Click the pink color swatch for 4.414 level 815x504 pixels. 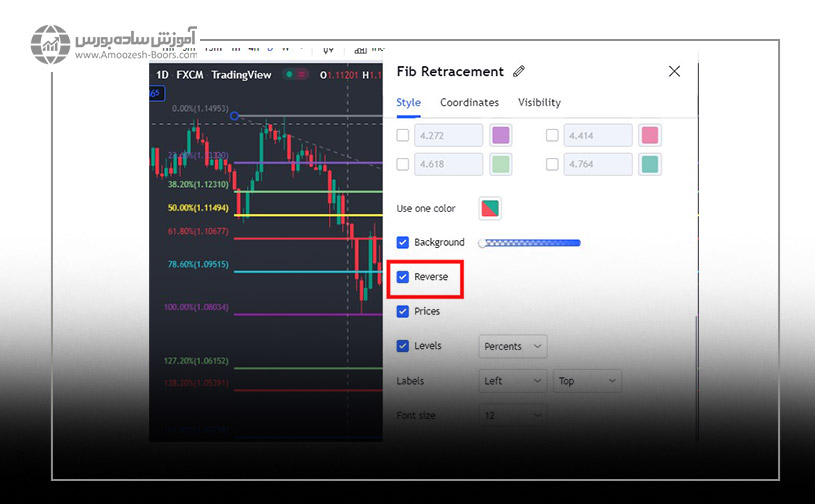point(649,135)
